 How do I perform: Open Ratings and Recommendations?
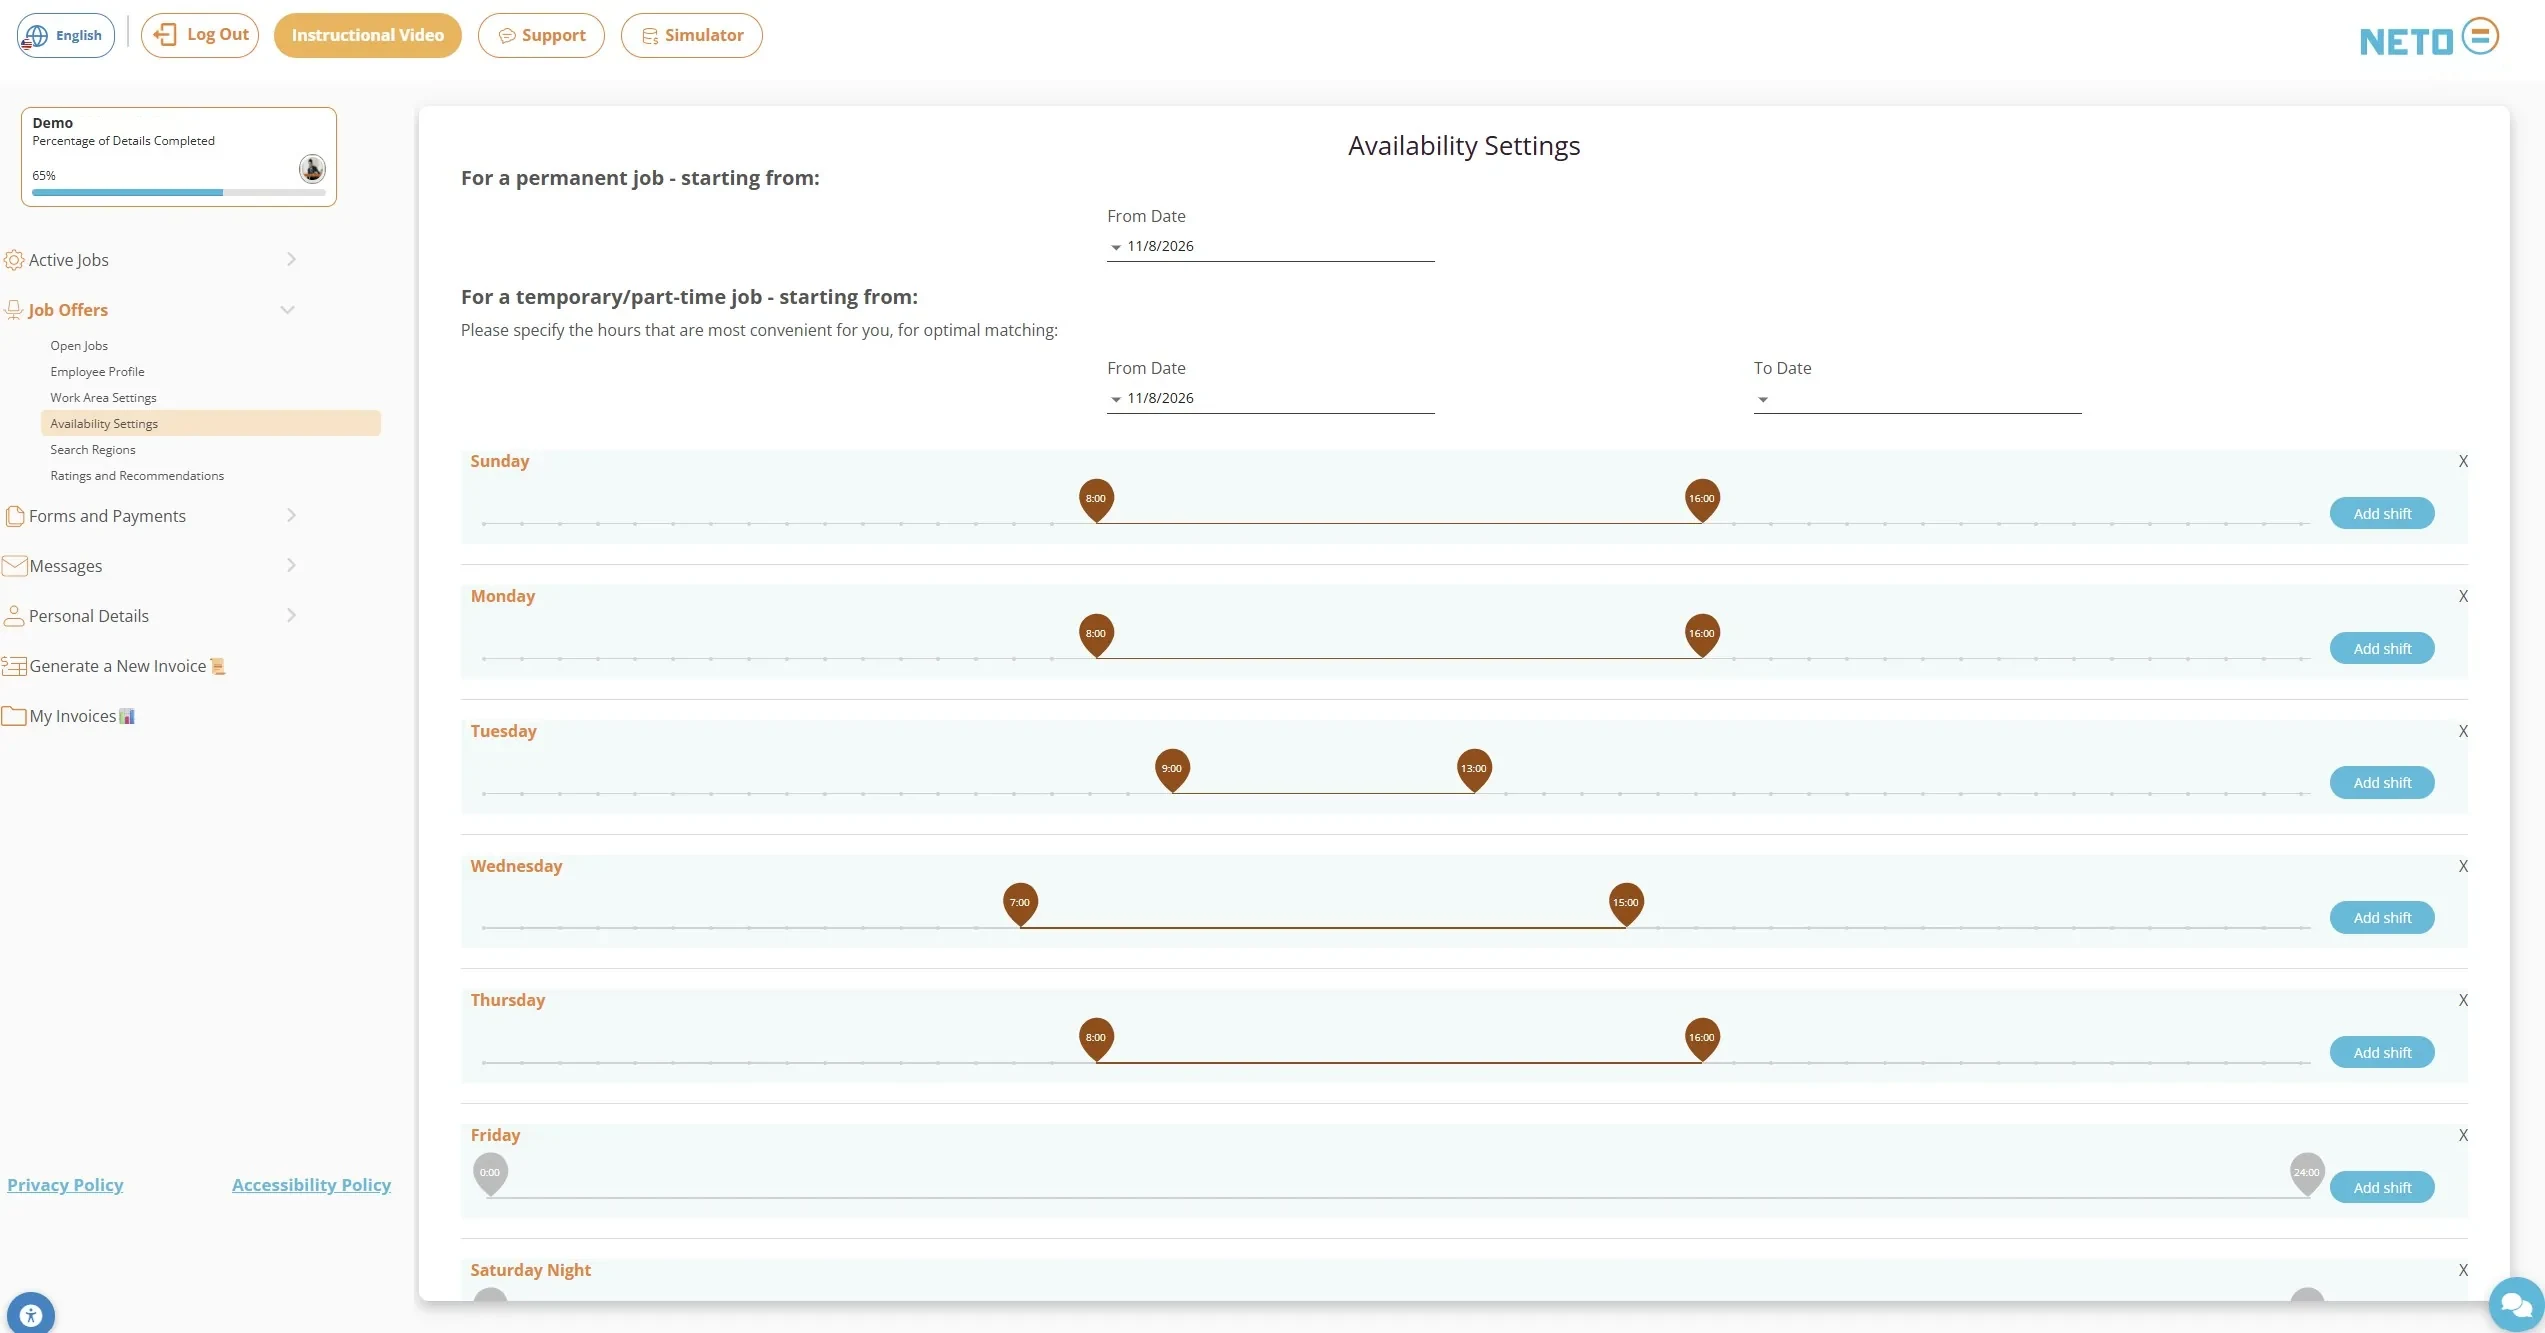tap(137, 476)
